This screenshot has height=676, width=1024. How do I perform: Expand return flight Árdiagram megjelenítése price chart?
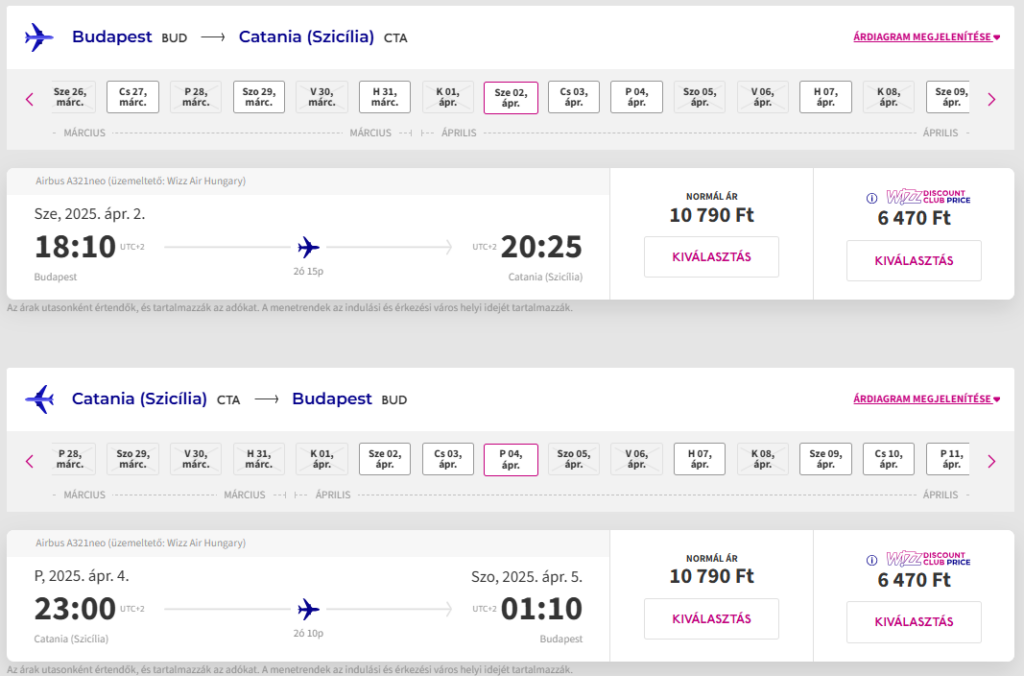coord(926,399)
